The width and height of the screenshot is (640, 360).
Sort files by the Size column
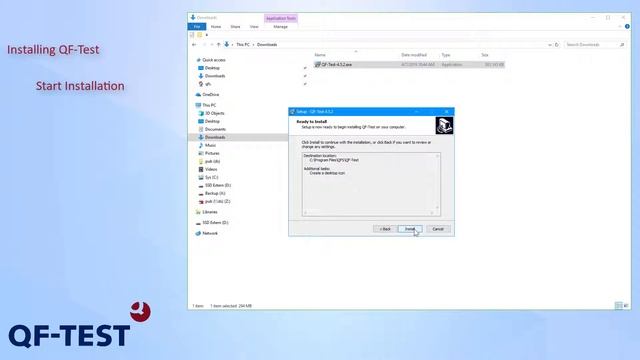tap(484, 55)
